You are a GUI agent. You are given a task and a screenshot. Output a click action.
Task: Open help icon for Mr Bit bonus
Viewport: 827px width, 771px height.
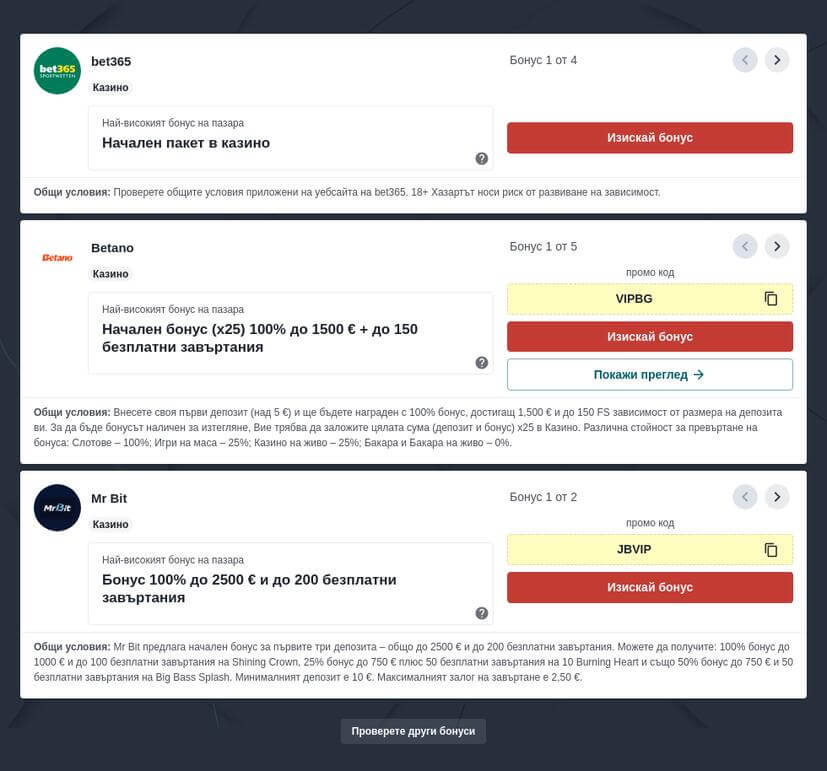481,613
